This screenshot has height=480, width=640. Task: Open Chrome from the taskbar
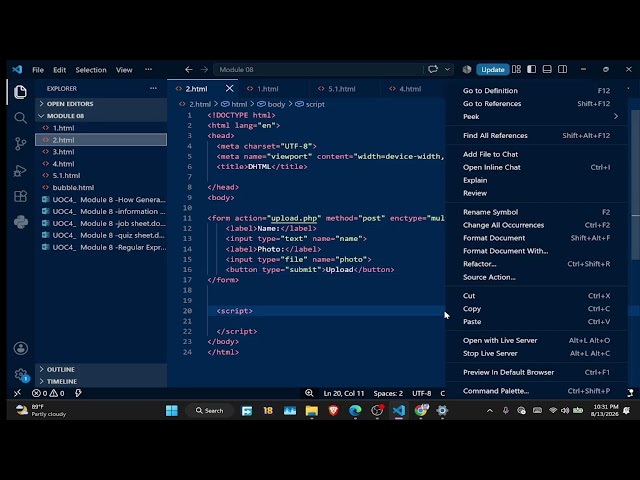(x=420, y=410)
